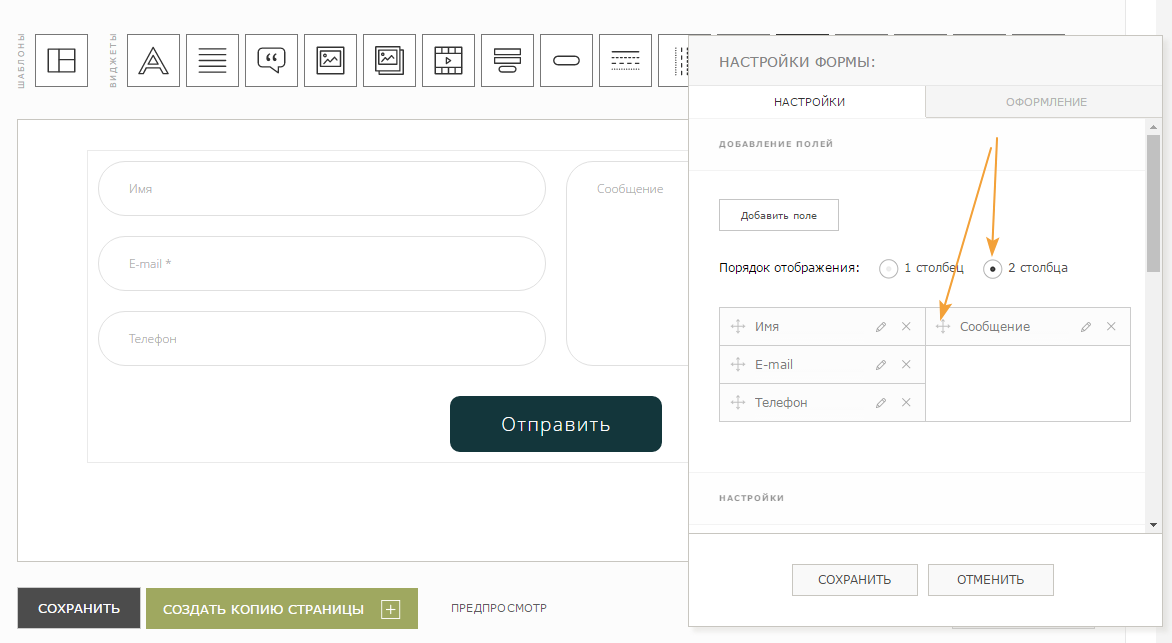Viewport: 1172px width, 643px height.
Task: Click the move handle of Имя field
Action: click(x=738, y=327)
